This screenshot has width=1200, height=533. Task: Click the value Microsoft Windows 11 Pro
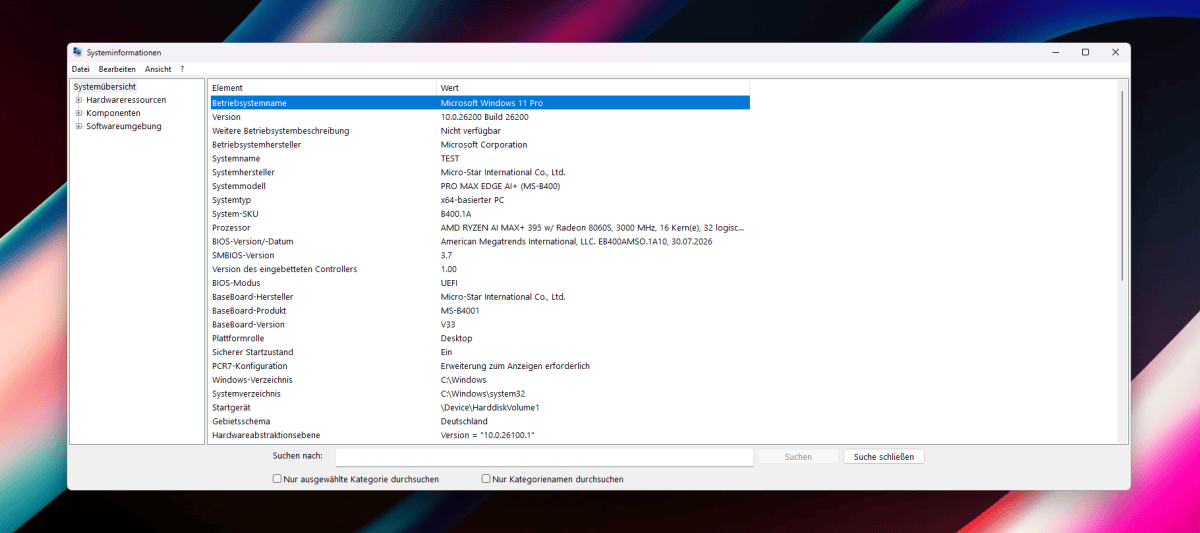pyautogui.click(x=492, y=103)
